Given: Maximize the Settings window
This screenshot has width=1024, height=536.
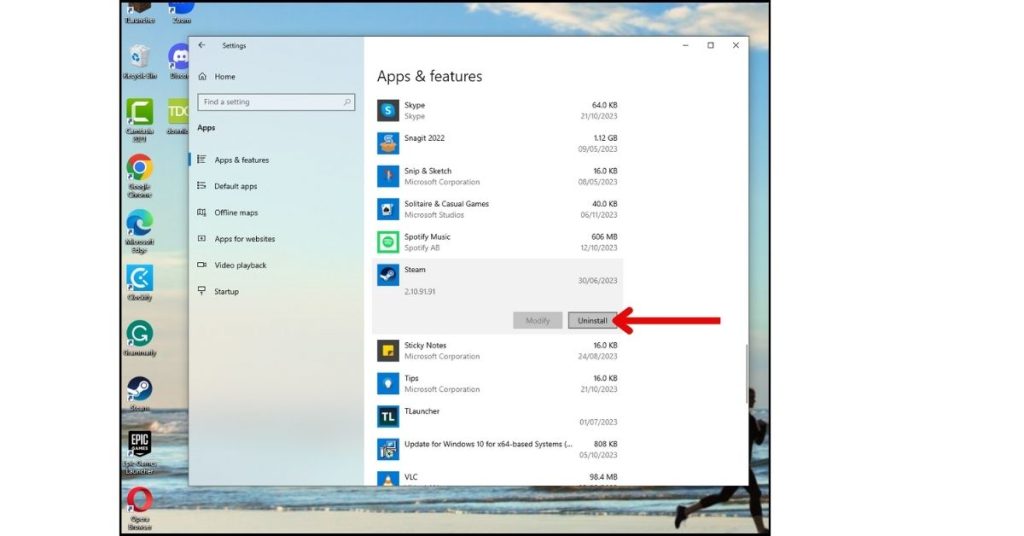Looking at the screenshot, I should click(x=711, y=45).
